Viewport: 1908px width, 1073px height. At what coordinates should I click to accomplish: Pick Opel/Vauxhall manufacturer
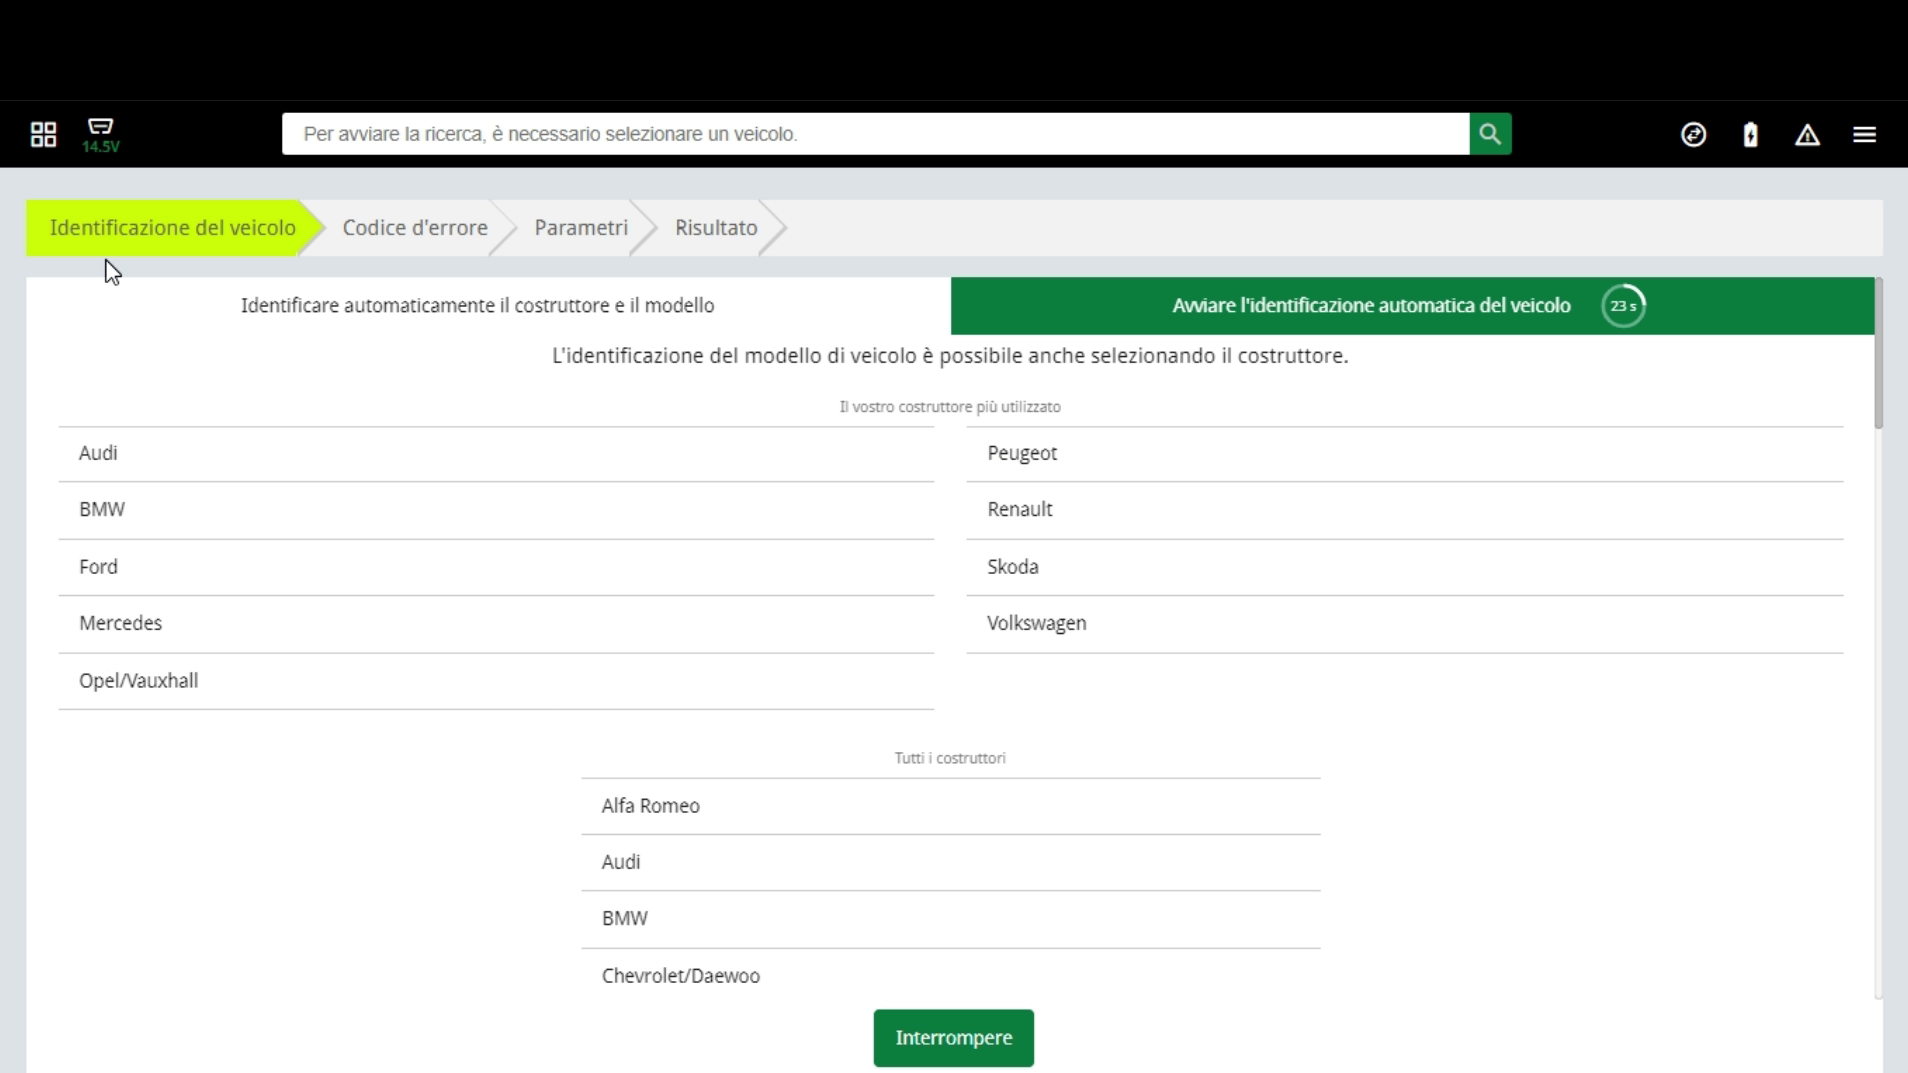point(496,681)
